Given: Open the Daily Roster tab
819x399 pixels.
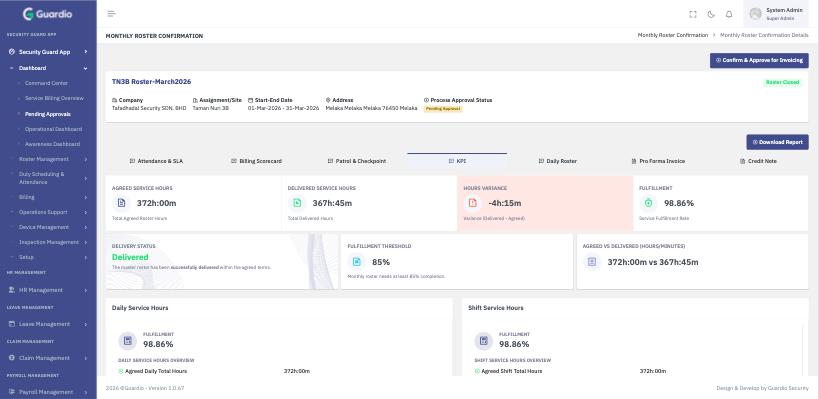Looking at the screenshot, I should coord(558,161).
